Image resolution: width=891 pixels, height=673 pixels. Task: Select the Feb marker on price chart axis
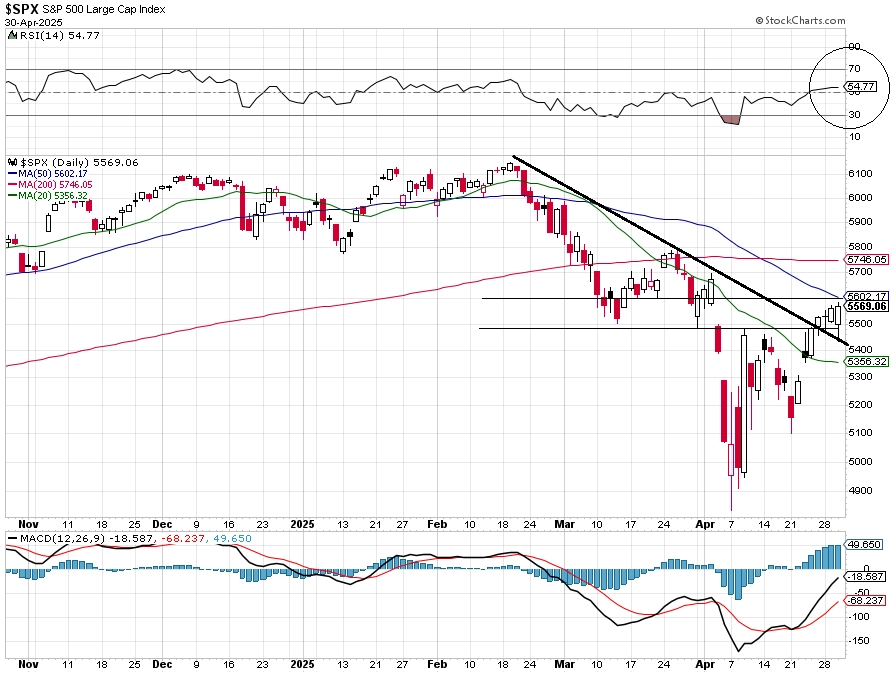point(437,524)
